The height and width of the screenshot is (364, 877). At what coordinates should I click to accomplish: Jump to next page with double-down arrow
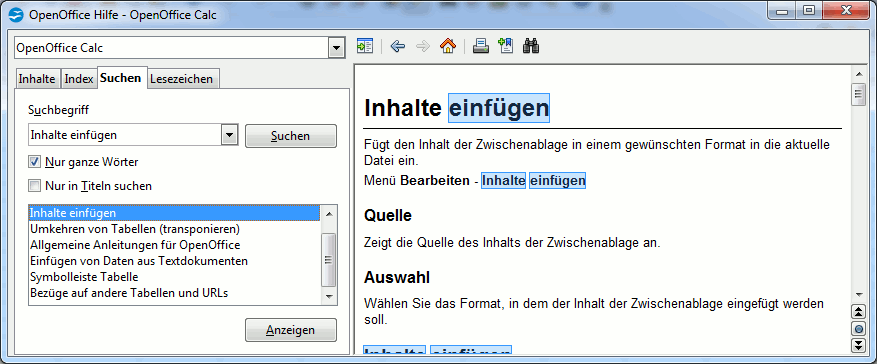(x=858, y=345)
